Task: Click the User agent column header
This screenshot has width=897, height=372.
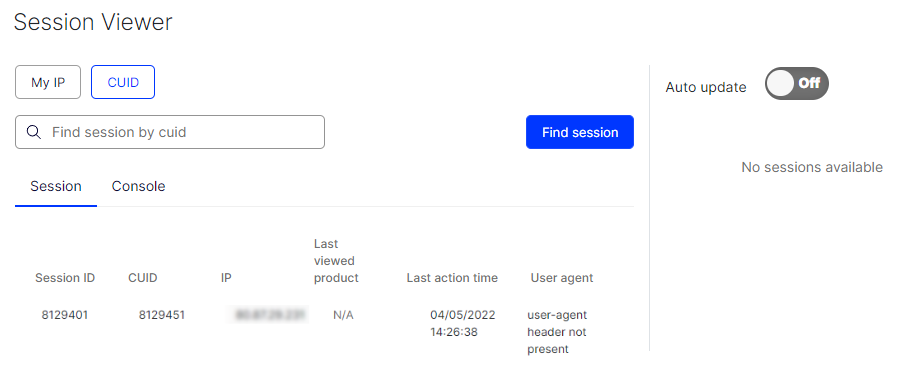Action: (x=562, y=278)
